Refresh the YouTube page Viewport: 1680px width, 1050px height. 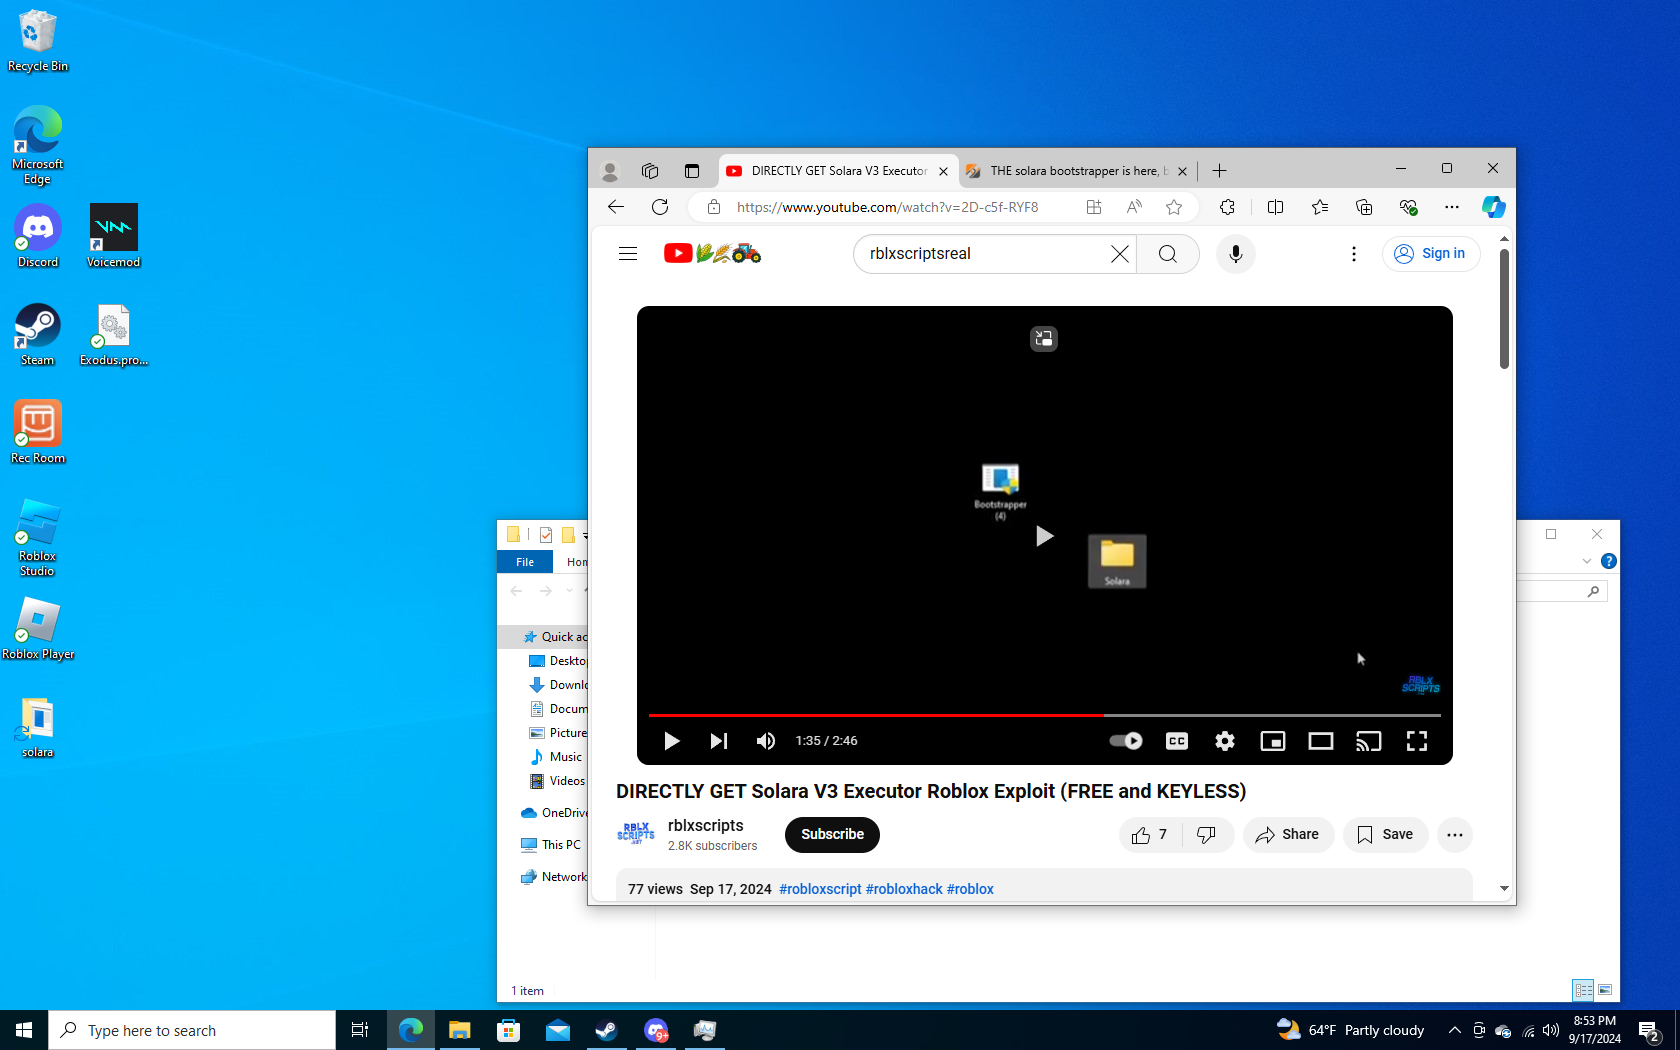pyautogui.click(x=660, y=207)
